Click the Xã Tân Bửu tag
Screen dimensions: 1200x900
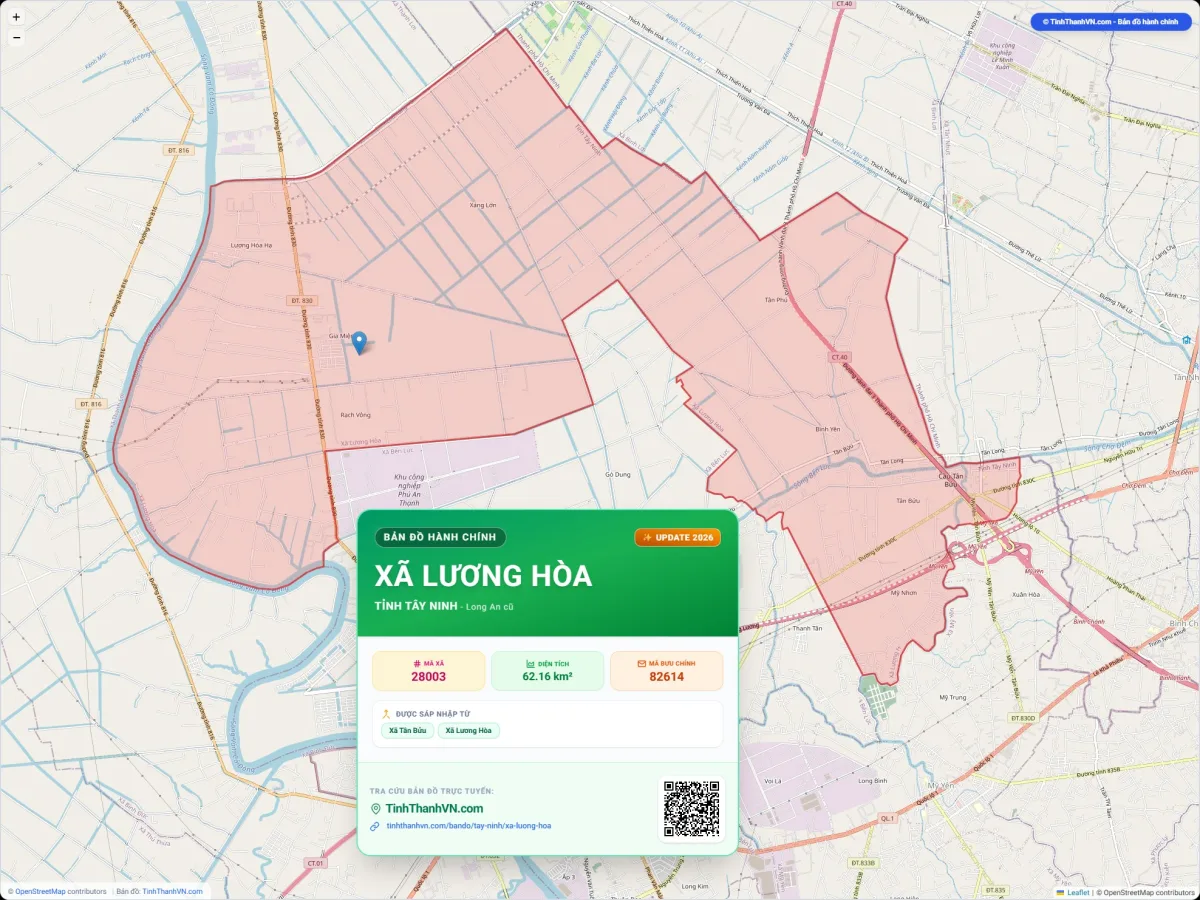[x=407, y=731]
